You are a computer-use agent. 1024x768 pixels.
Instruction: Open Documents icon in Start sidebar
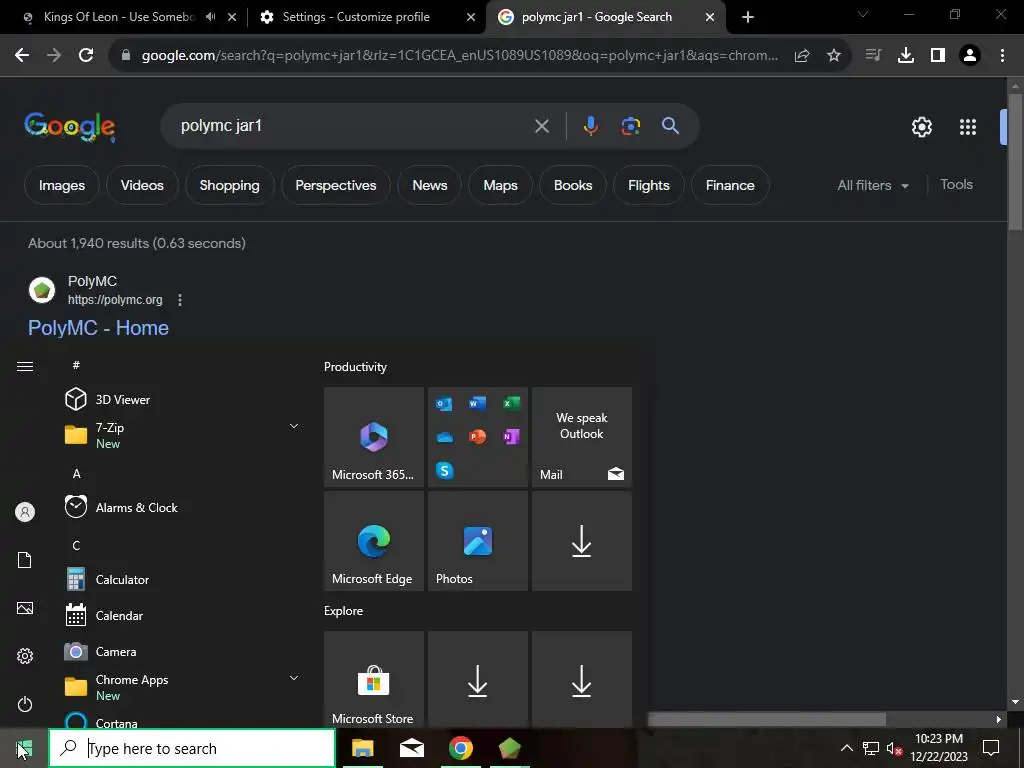pos(25,560)
